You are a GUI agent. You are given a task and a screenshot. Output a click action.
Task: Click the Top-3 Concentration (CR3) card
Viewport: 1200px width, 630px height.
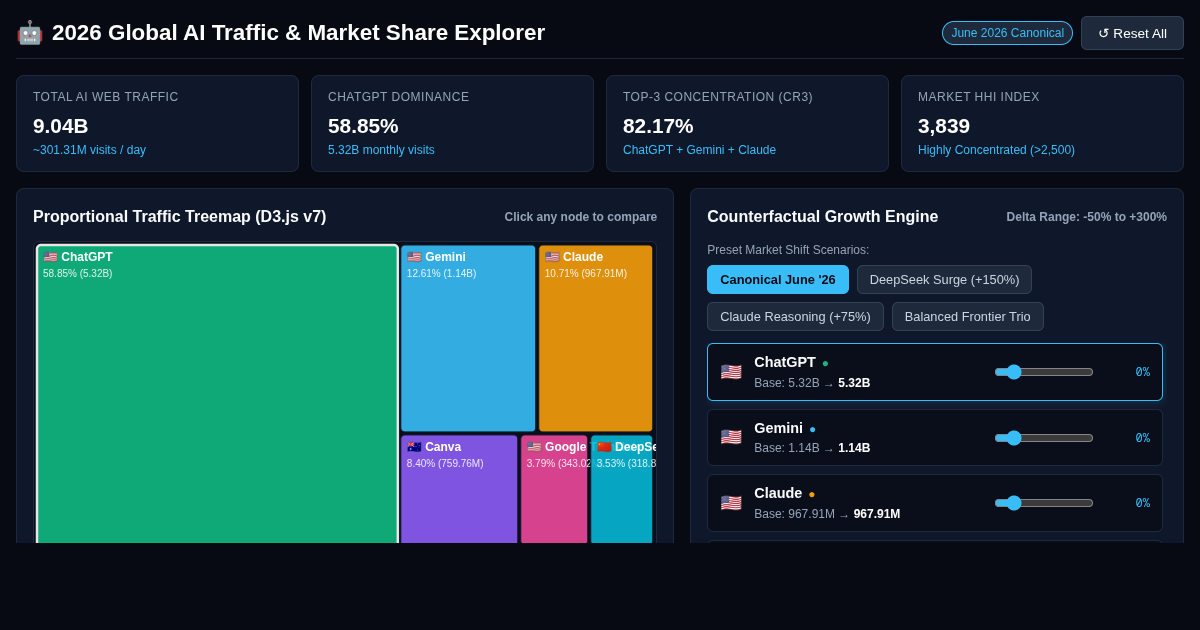[747, 124]
